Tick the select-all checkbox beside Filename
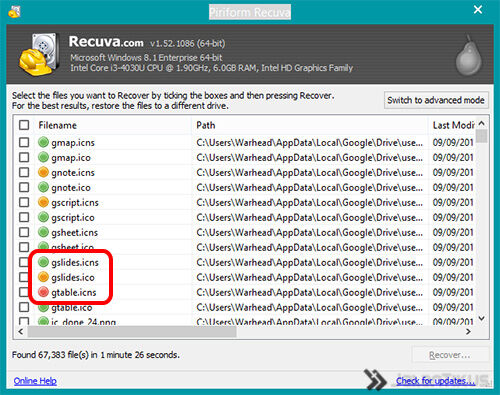This screenshot has width=500, height=395. 24,125
